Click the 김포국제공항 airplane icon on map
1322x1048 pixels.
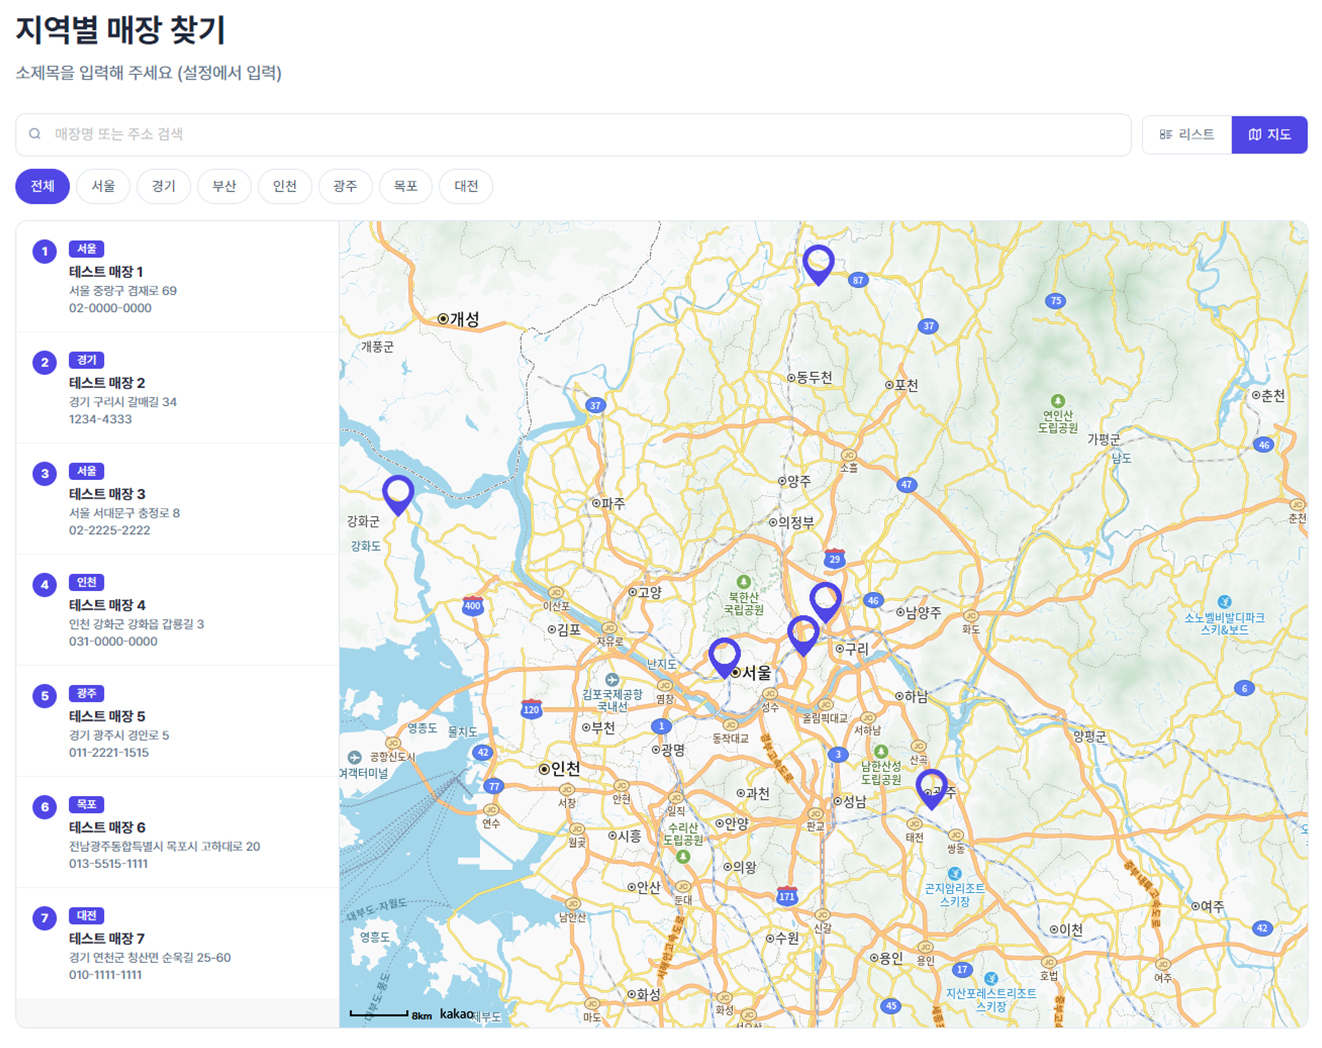612,680
